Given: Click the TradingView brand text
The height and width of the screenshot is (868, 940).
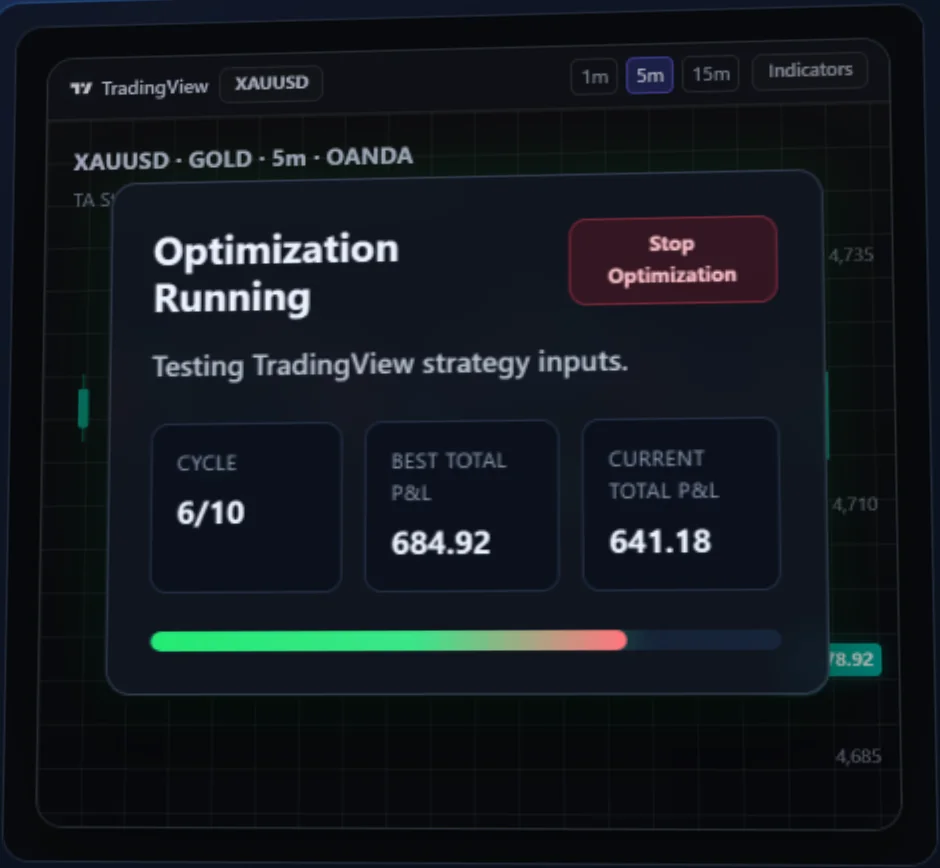Looking at the screenshot, I should (x=155, y=88).
